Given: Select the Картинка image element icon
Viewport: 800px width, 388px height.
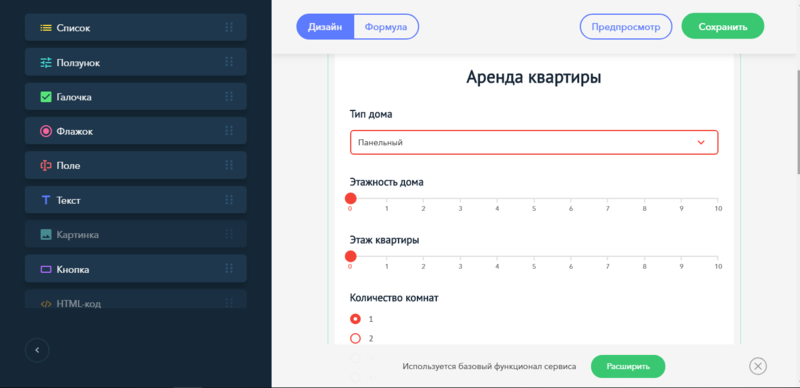Looking at the screenshot, I should 46,235.
